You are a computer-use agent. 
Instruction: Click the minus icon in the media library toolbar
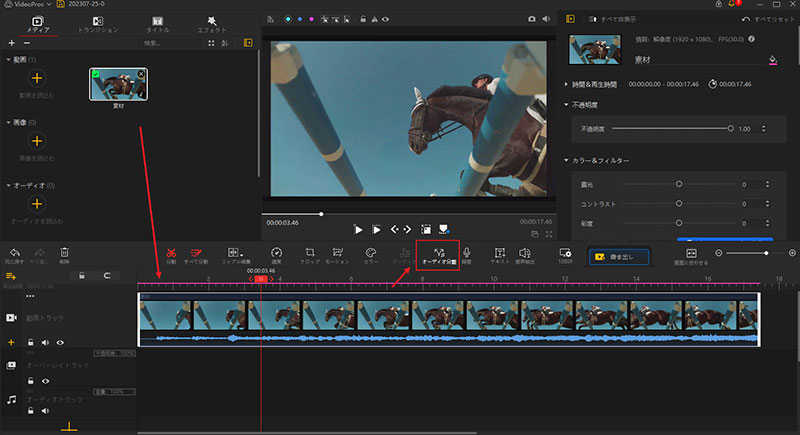[x=27, y=43]
